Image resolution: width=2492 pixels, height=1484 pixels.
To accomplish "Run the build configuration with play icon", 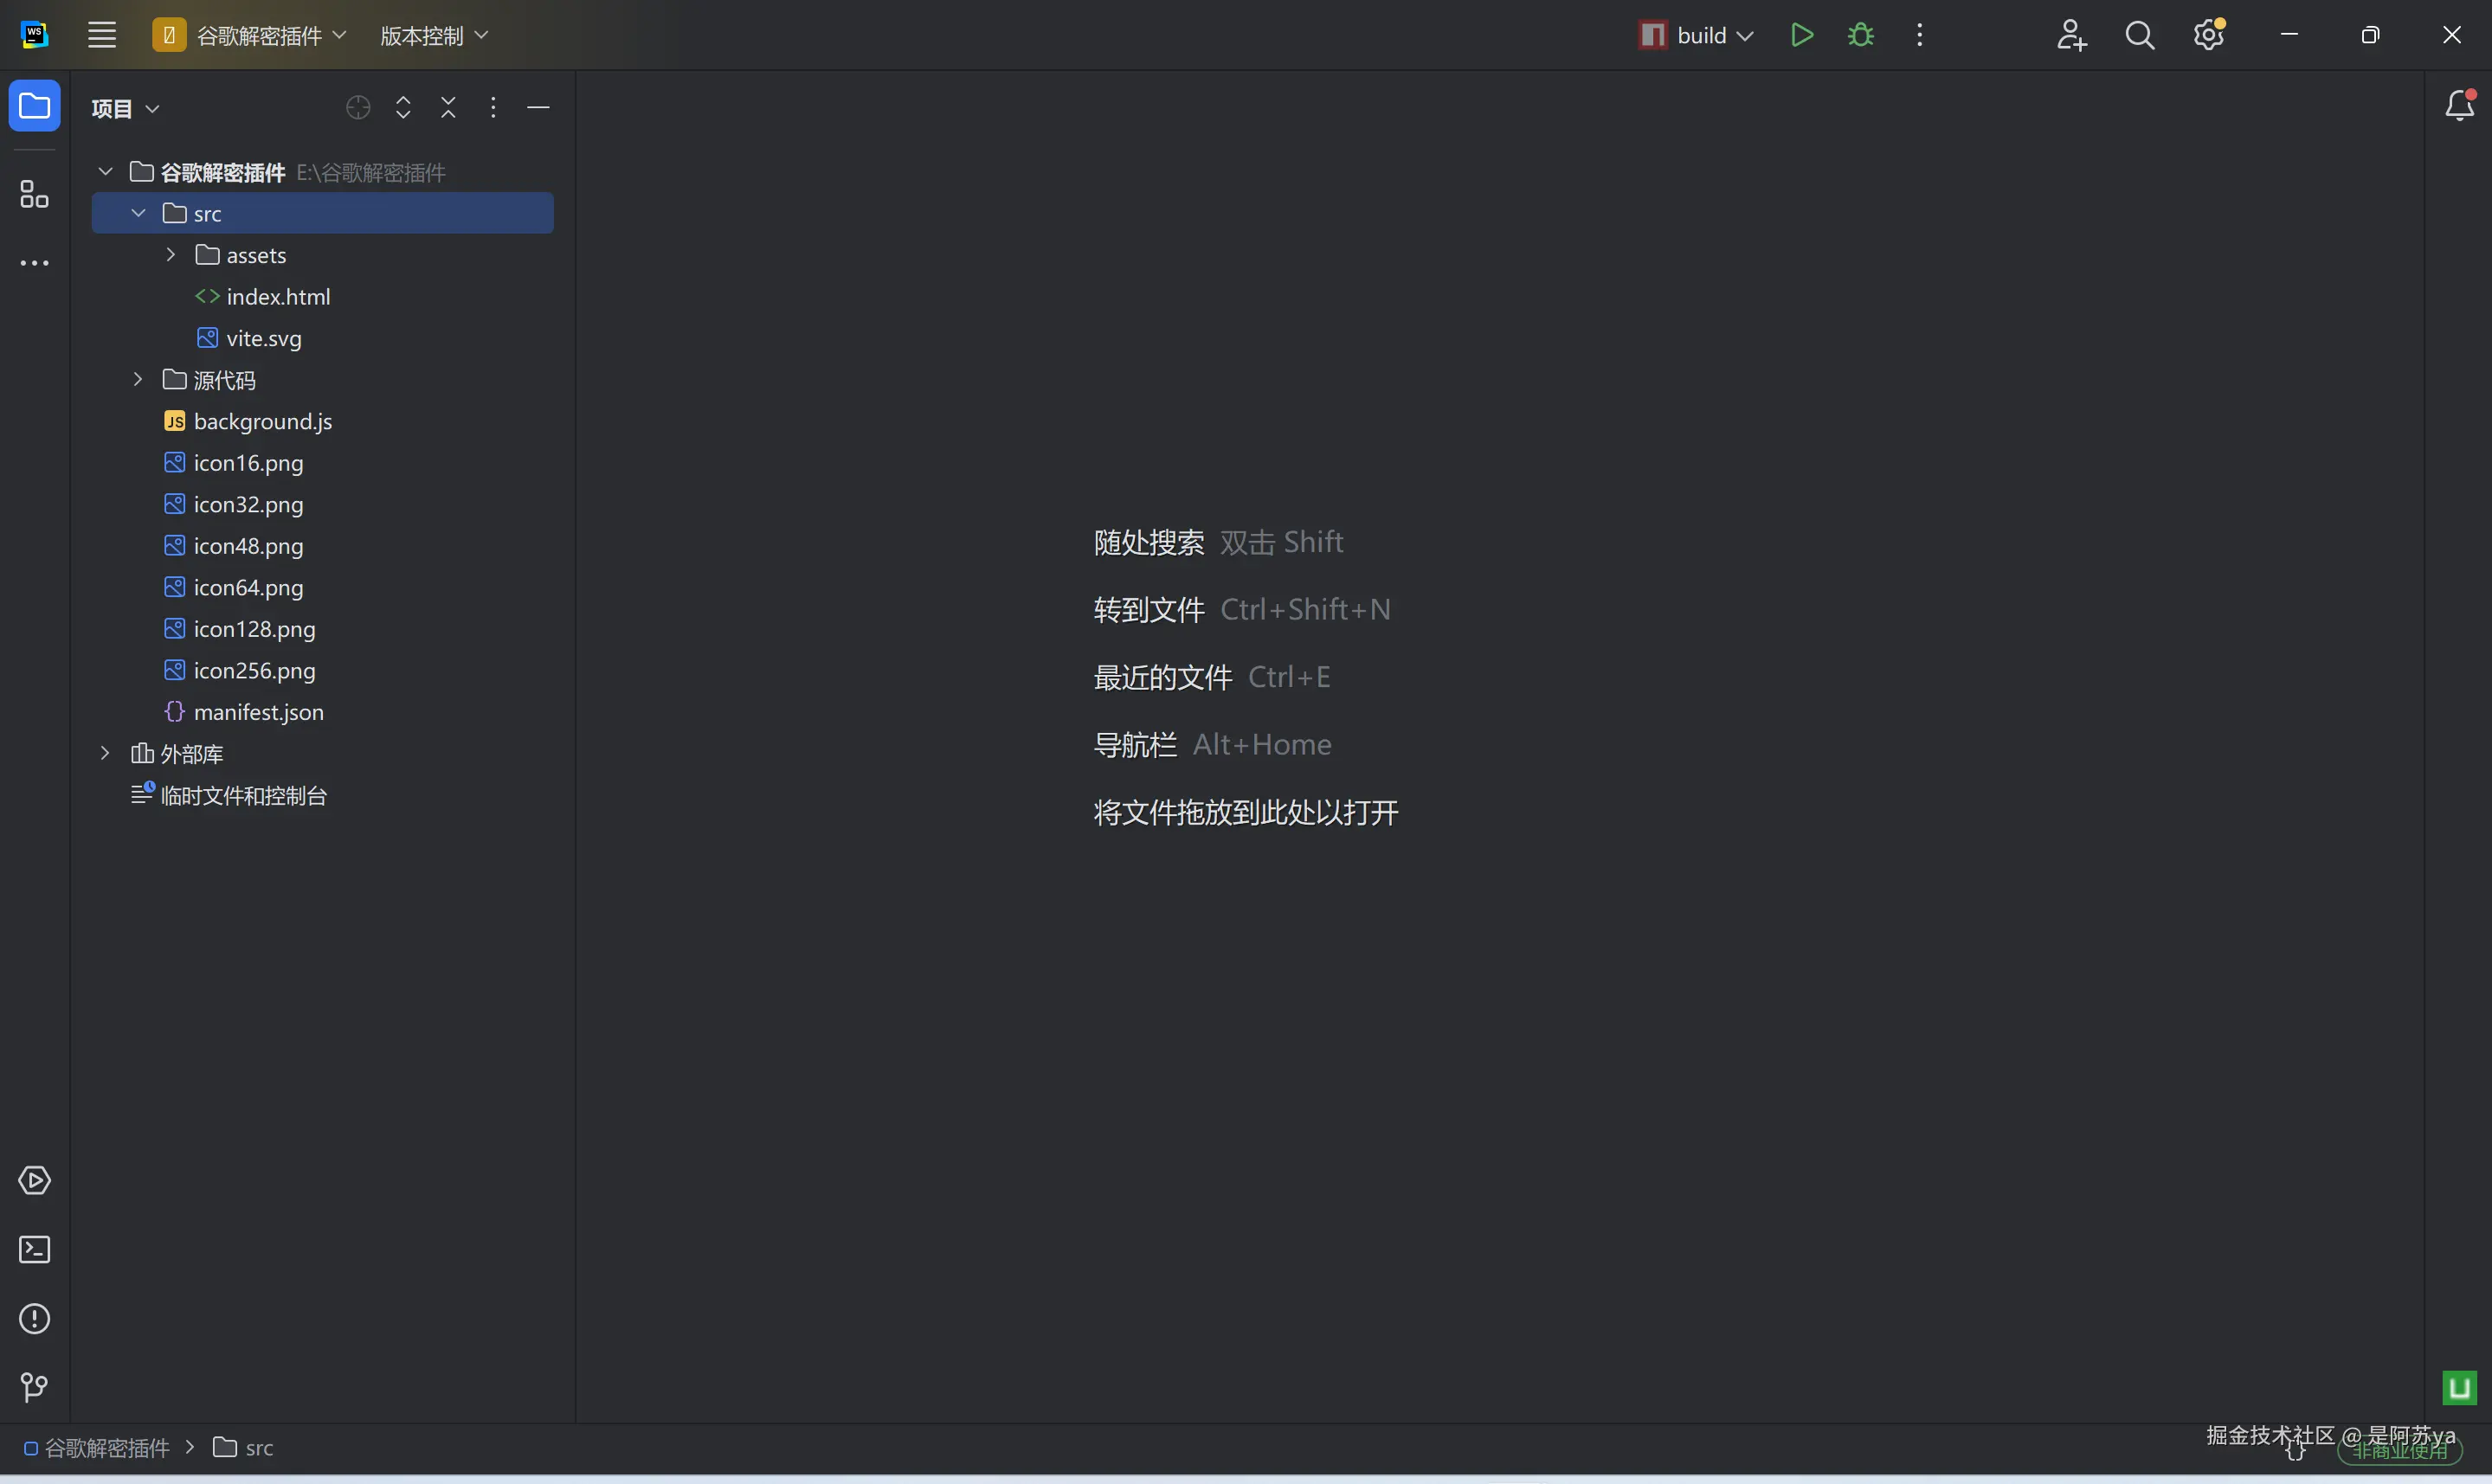I will 1802,35.
